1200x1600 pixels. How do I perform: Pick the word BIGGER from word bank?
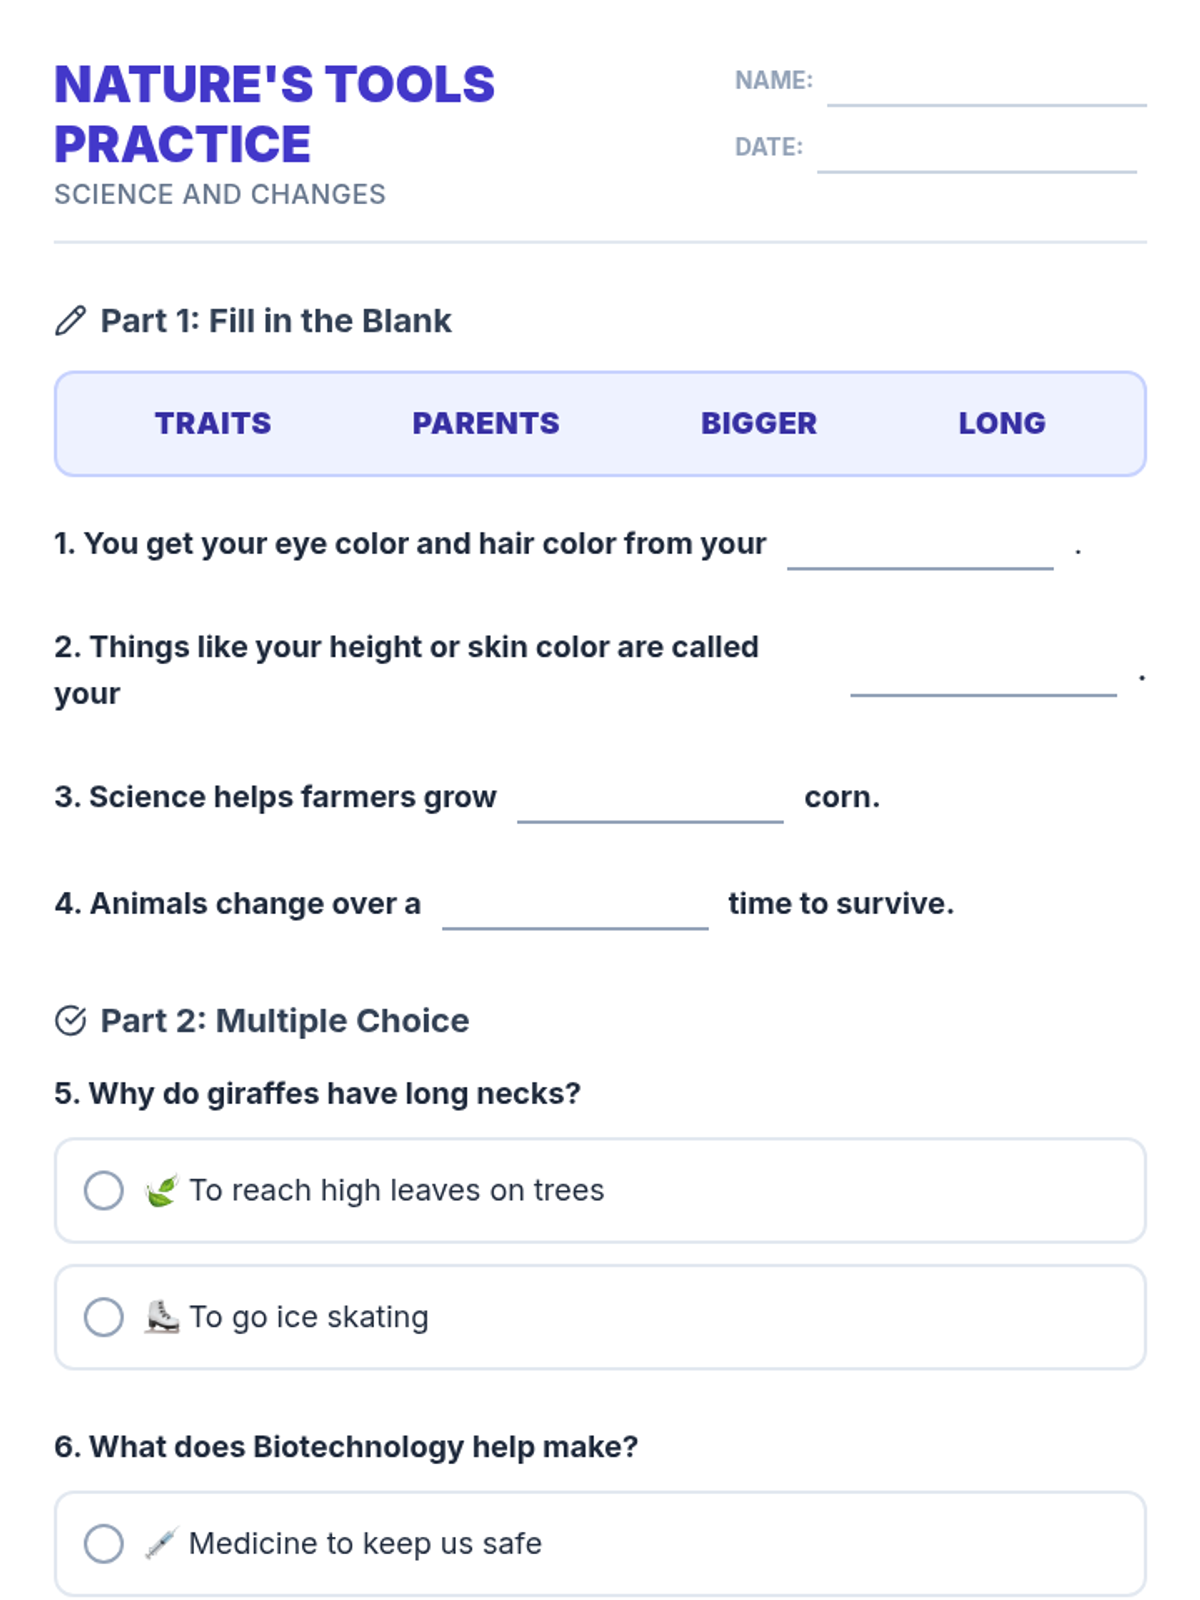(x=759, y=423)
